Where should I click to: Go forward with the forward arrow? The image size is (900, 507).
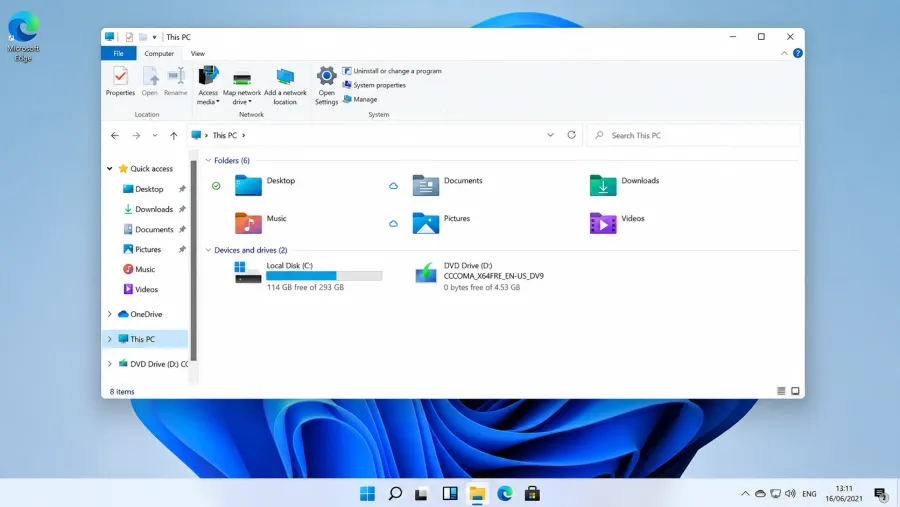tap(136, 136)
